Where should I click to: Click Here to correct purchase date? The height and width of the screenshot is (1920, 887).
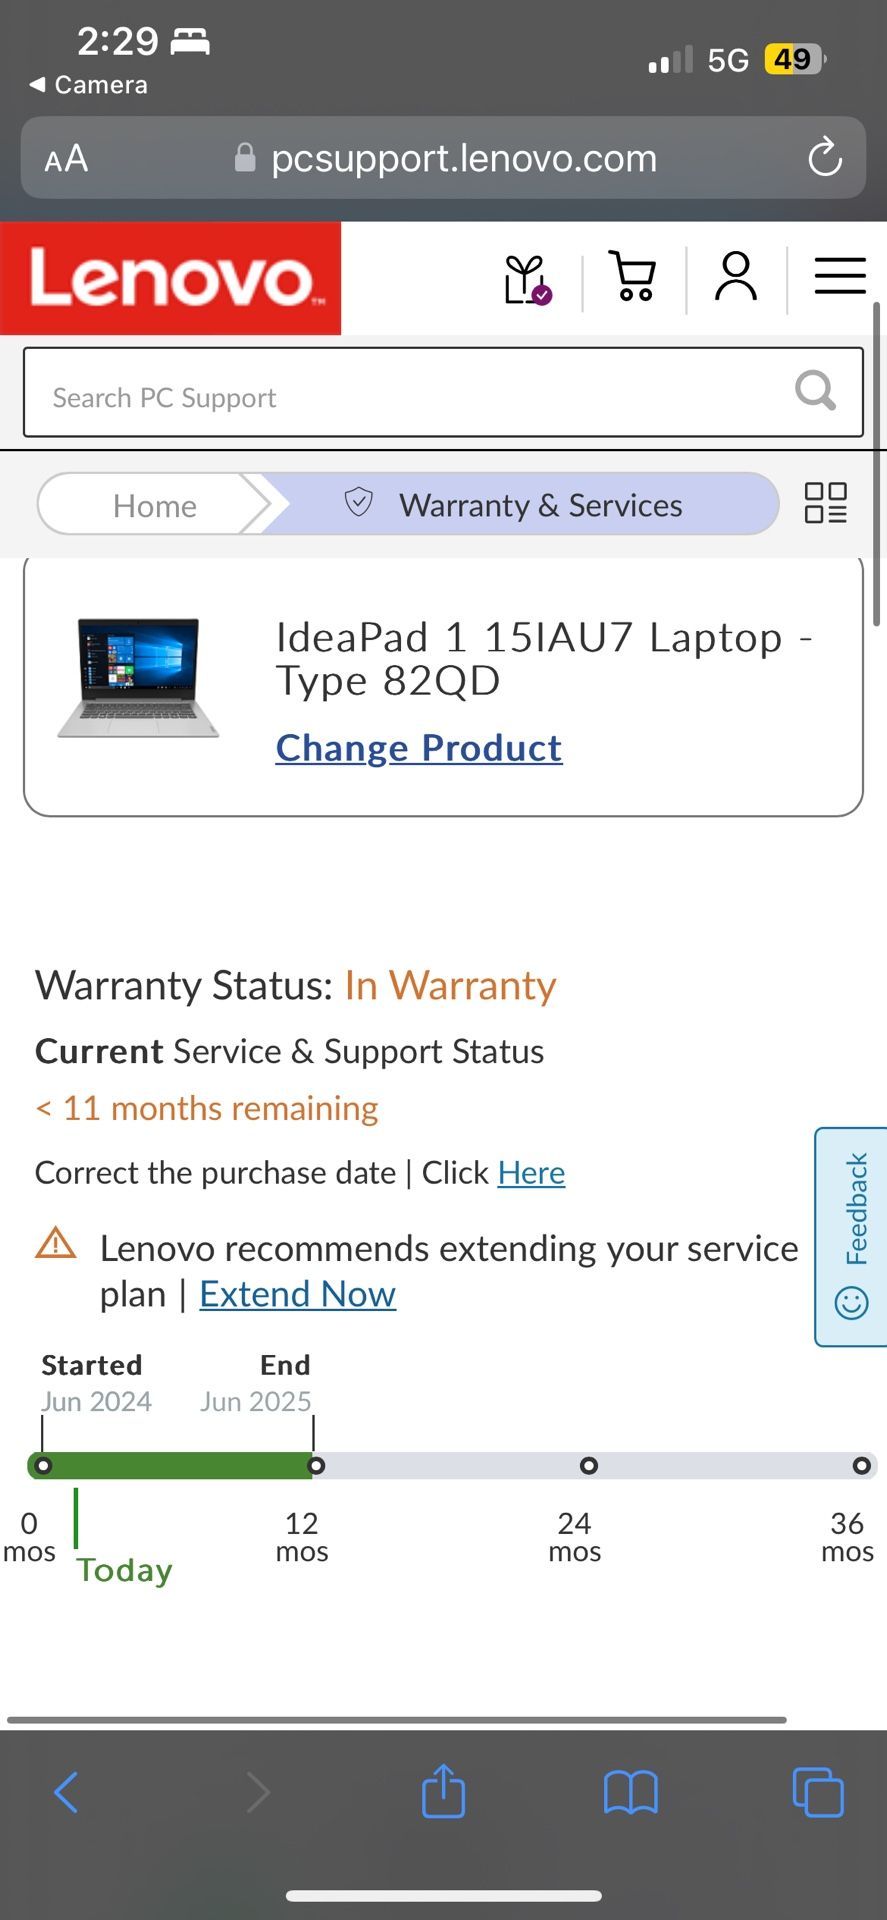coord(531,1173)
